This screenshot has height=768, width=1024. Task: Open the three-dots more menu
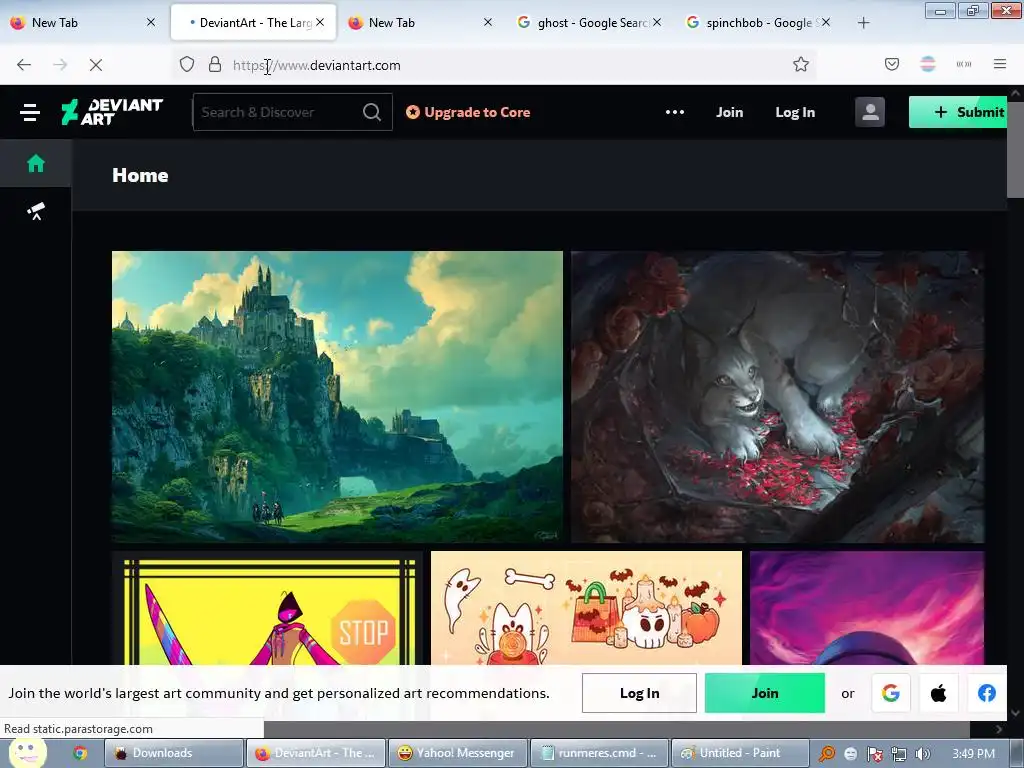pos(675,112)
